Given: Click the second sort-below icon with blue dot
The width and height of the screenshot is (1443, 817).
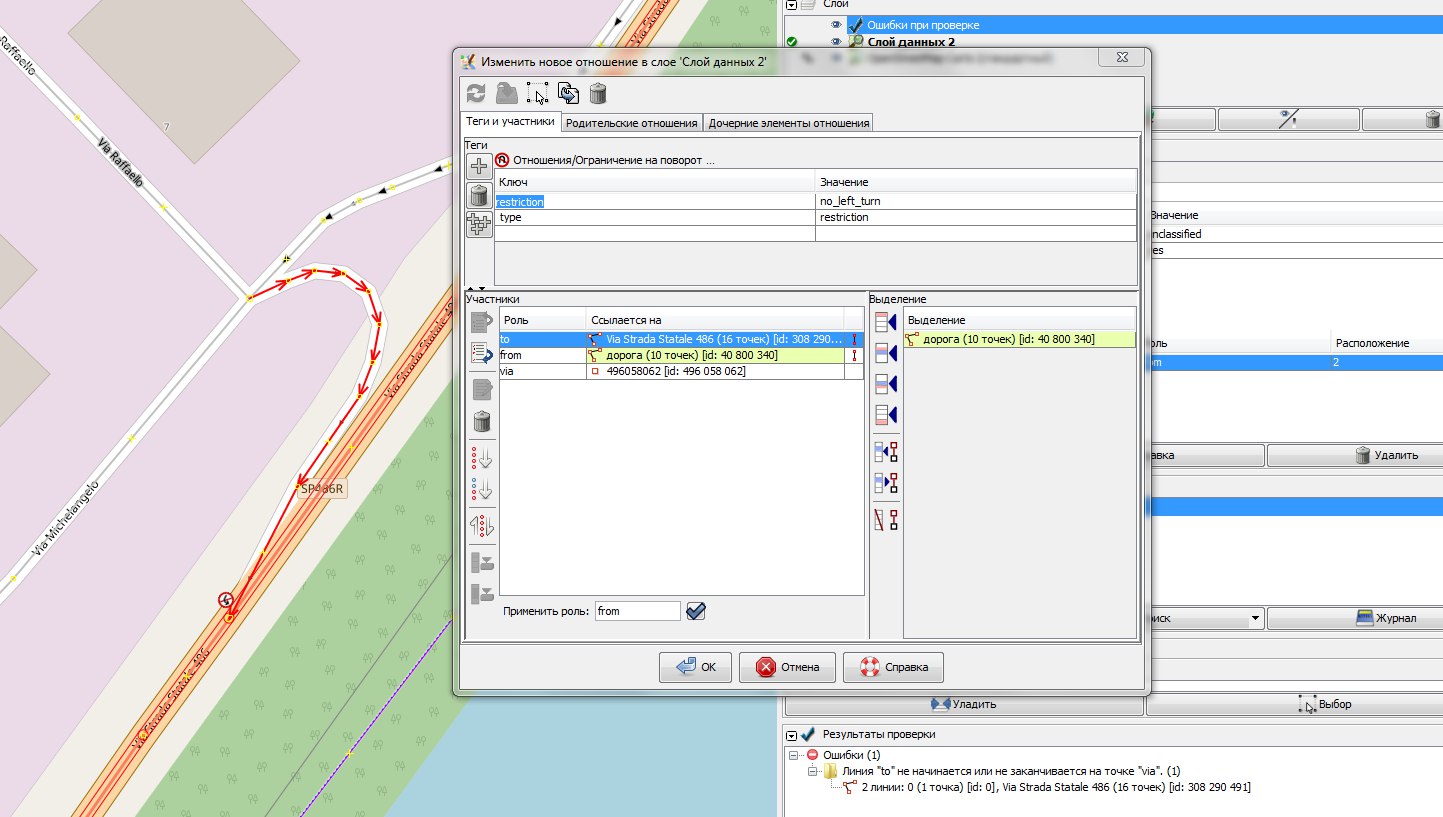Looking at the screenshot, I should (482, 489).
